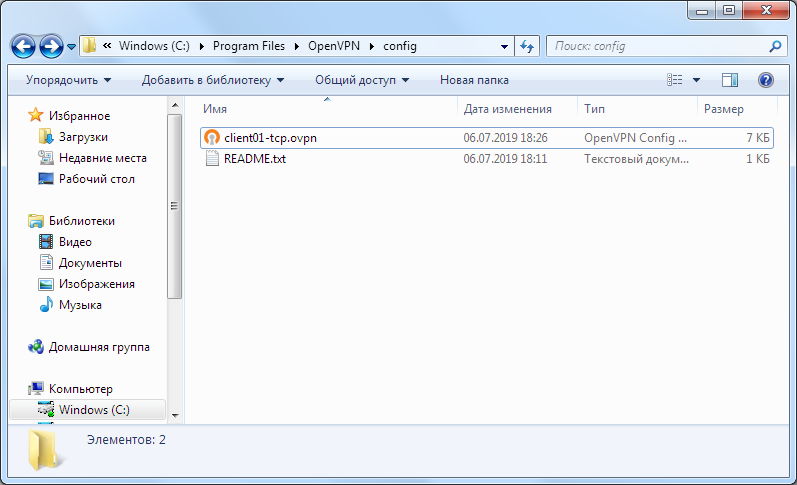Screen dimensions: 797x485
Task: Click the Недавние места icon
Action: [46, 158]
